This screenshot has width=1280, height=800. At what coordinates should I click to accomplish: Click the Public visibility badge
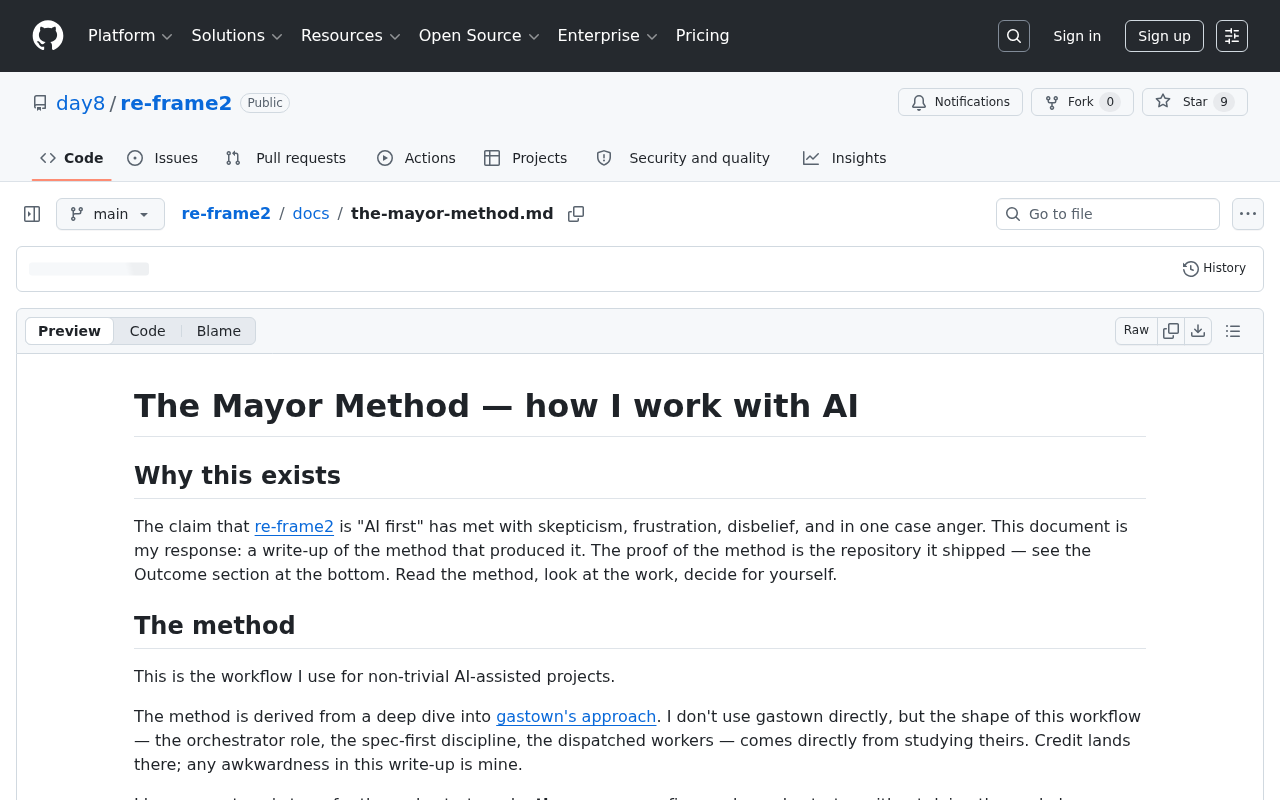coord(265,103)
